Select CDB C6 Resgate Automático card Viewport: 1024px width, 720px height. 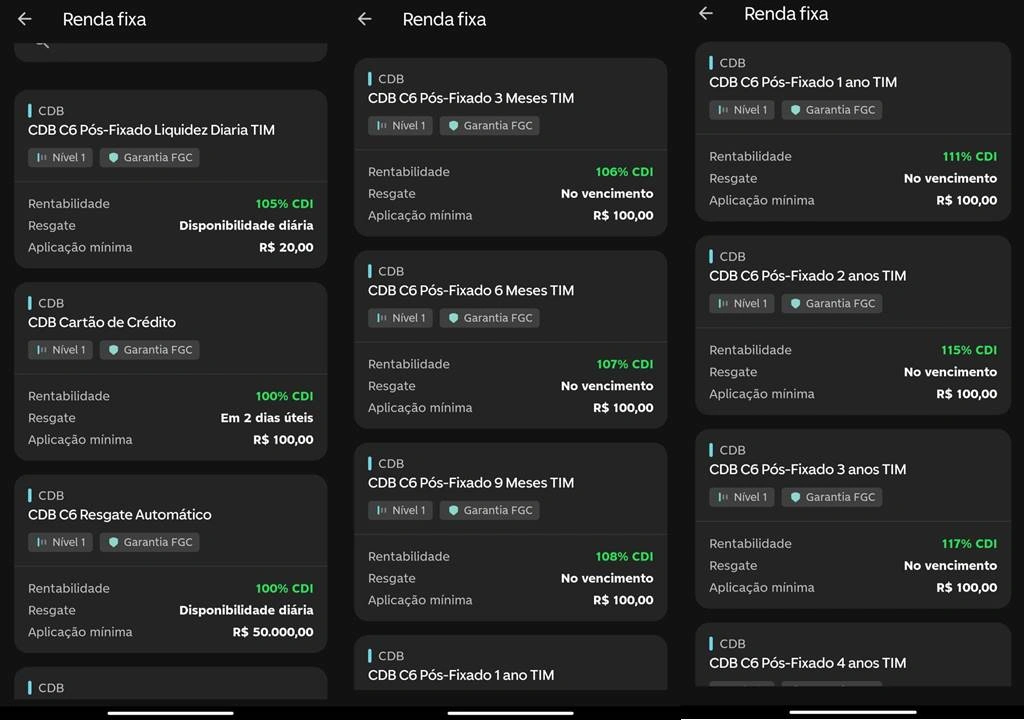click(120, 515)
